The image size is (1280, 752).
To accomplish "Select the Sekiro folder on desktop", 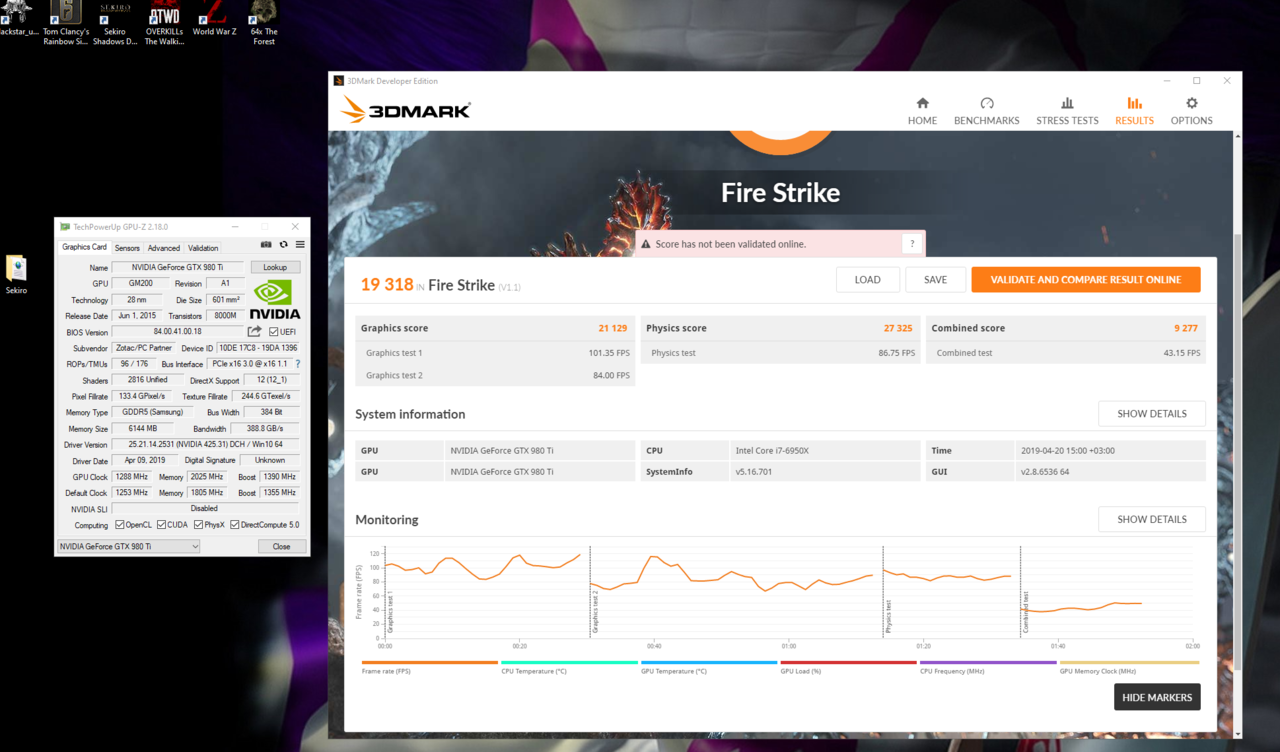I will 16,274.
